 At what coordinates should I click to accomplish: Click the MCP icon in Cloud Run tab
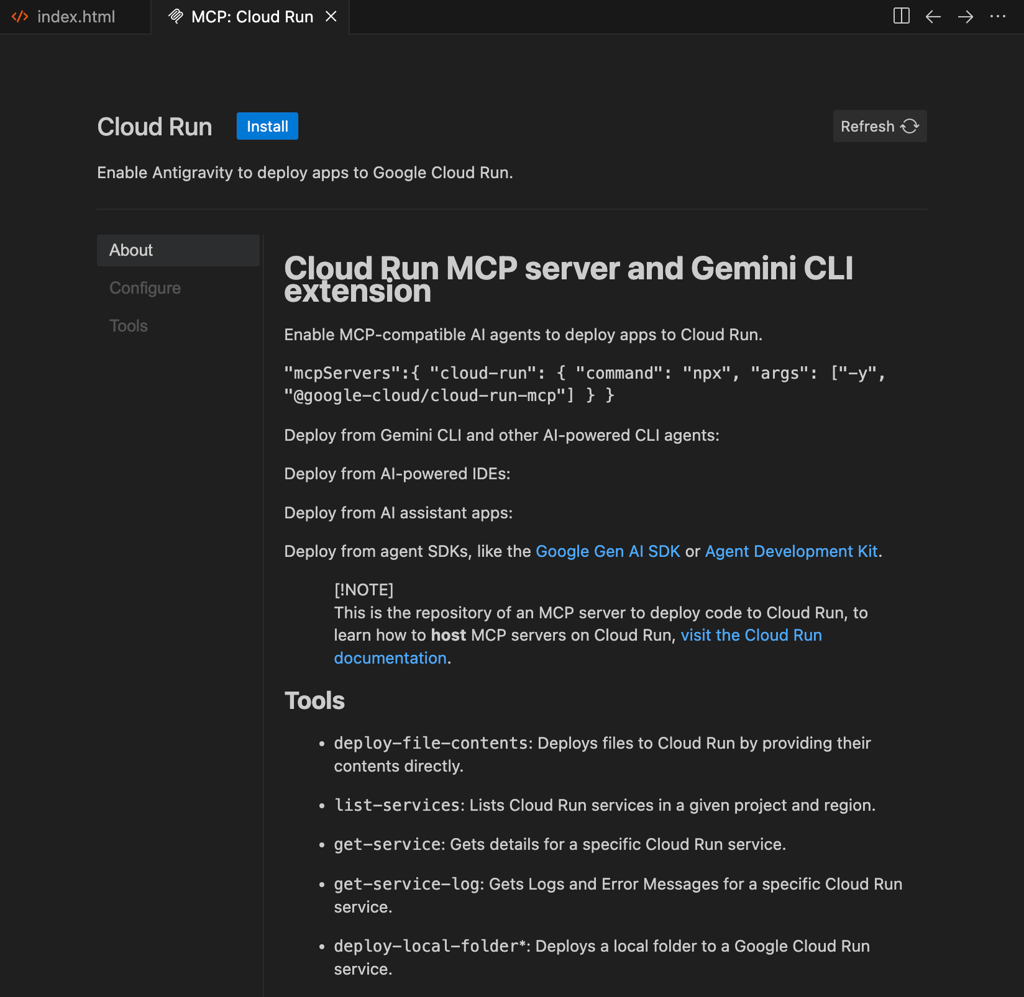[x=175, y=16]
